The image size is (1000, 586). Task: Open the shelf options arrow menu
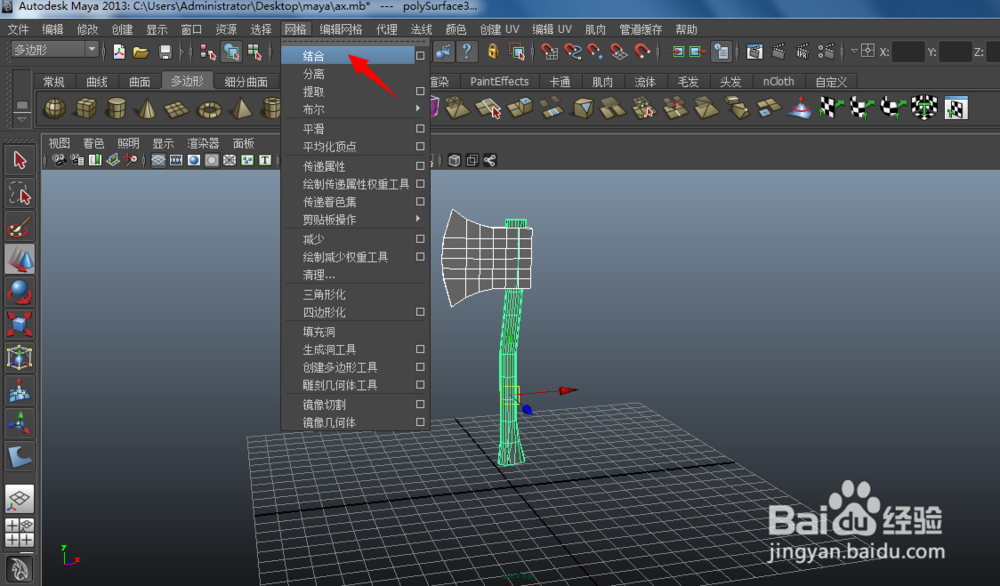22,119
